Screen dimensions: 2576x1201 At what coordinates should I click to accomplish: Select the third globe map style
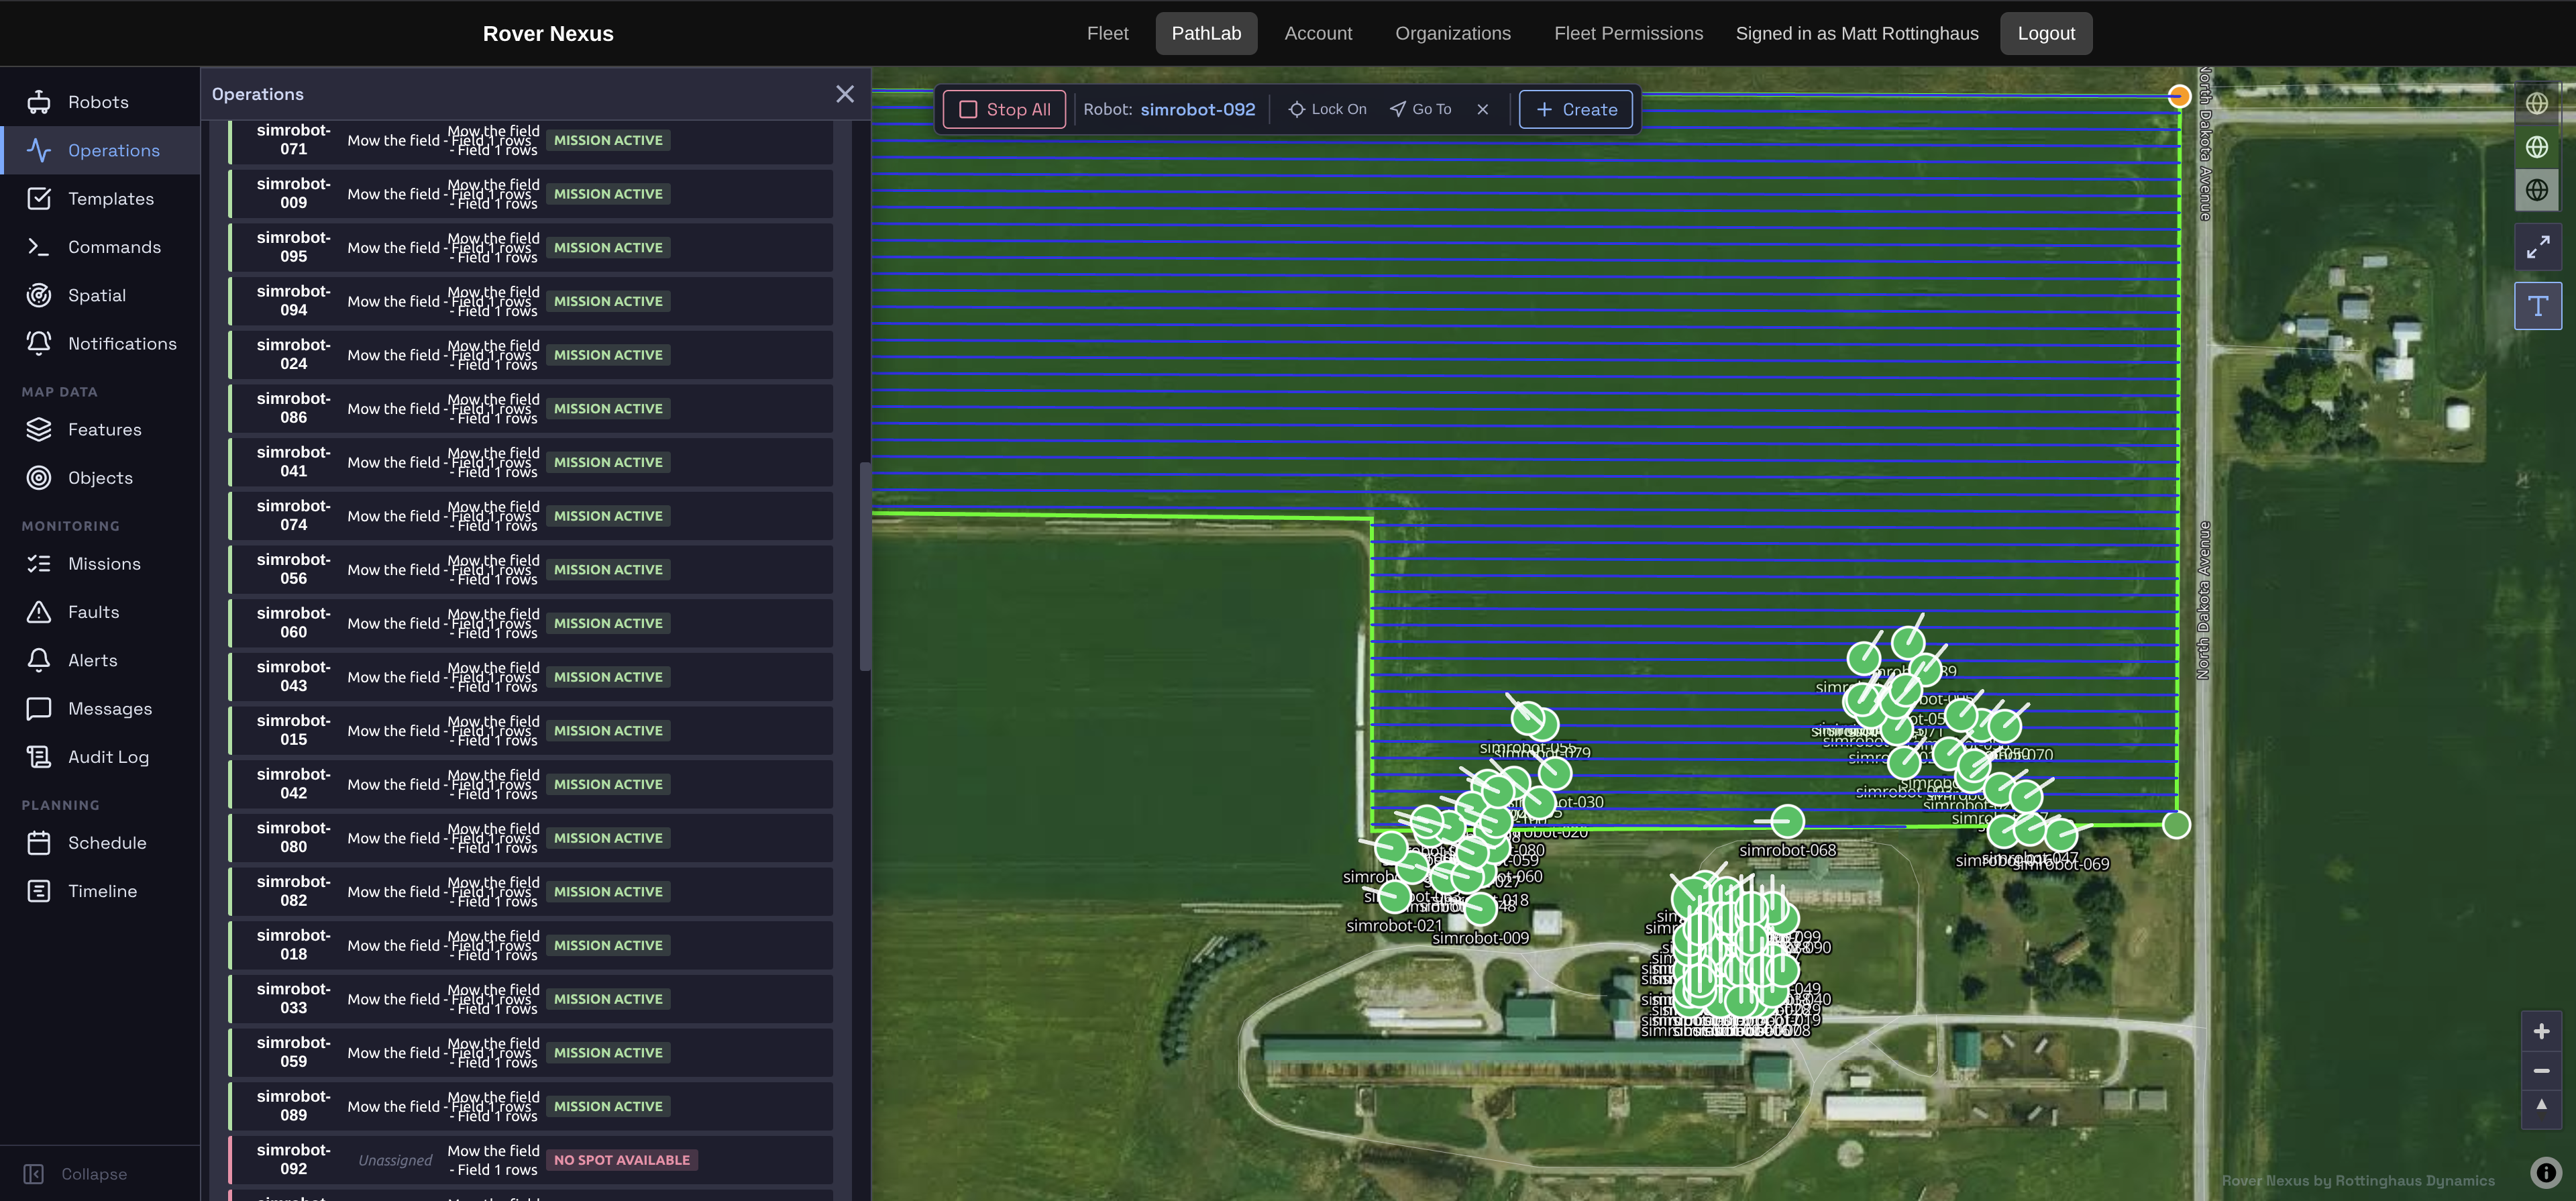pos(2537,190)
